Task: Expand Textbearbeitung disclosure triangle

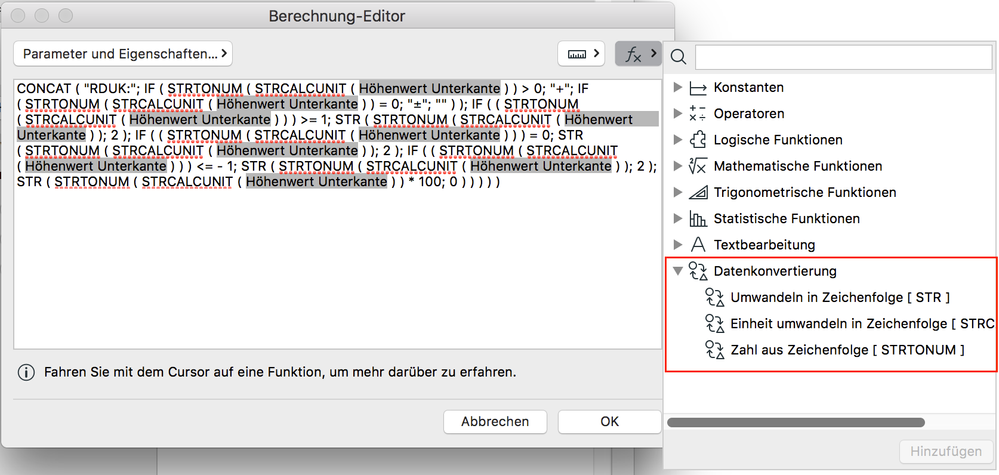Action: click(677, 245)
